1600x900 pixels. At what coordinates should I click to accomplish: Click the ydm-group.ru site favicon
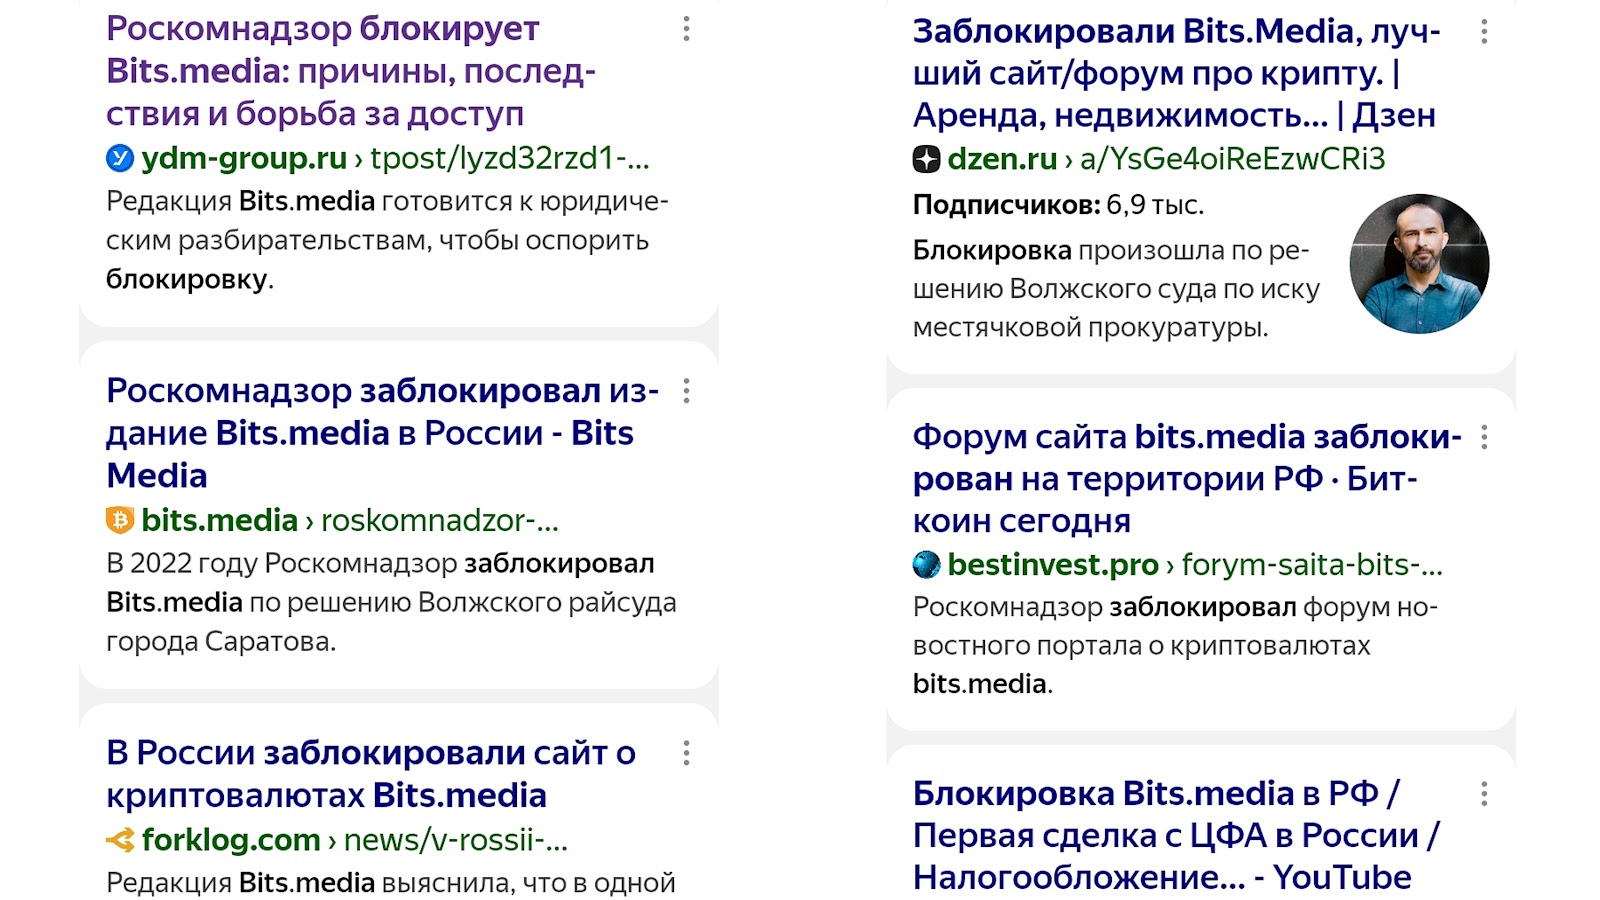120,158
